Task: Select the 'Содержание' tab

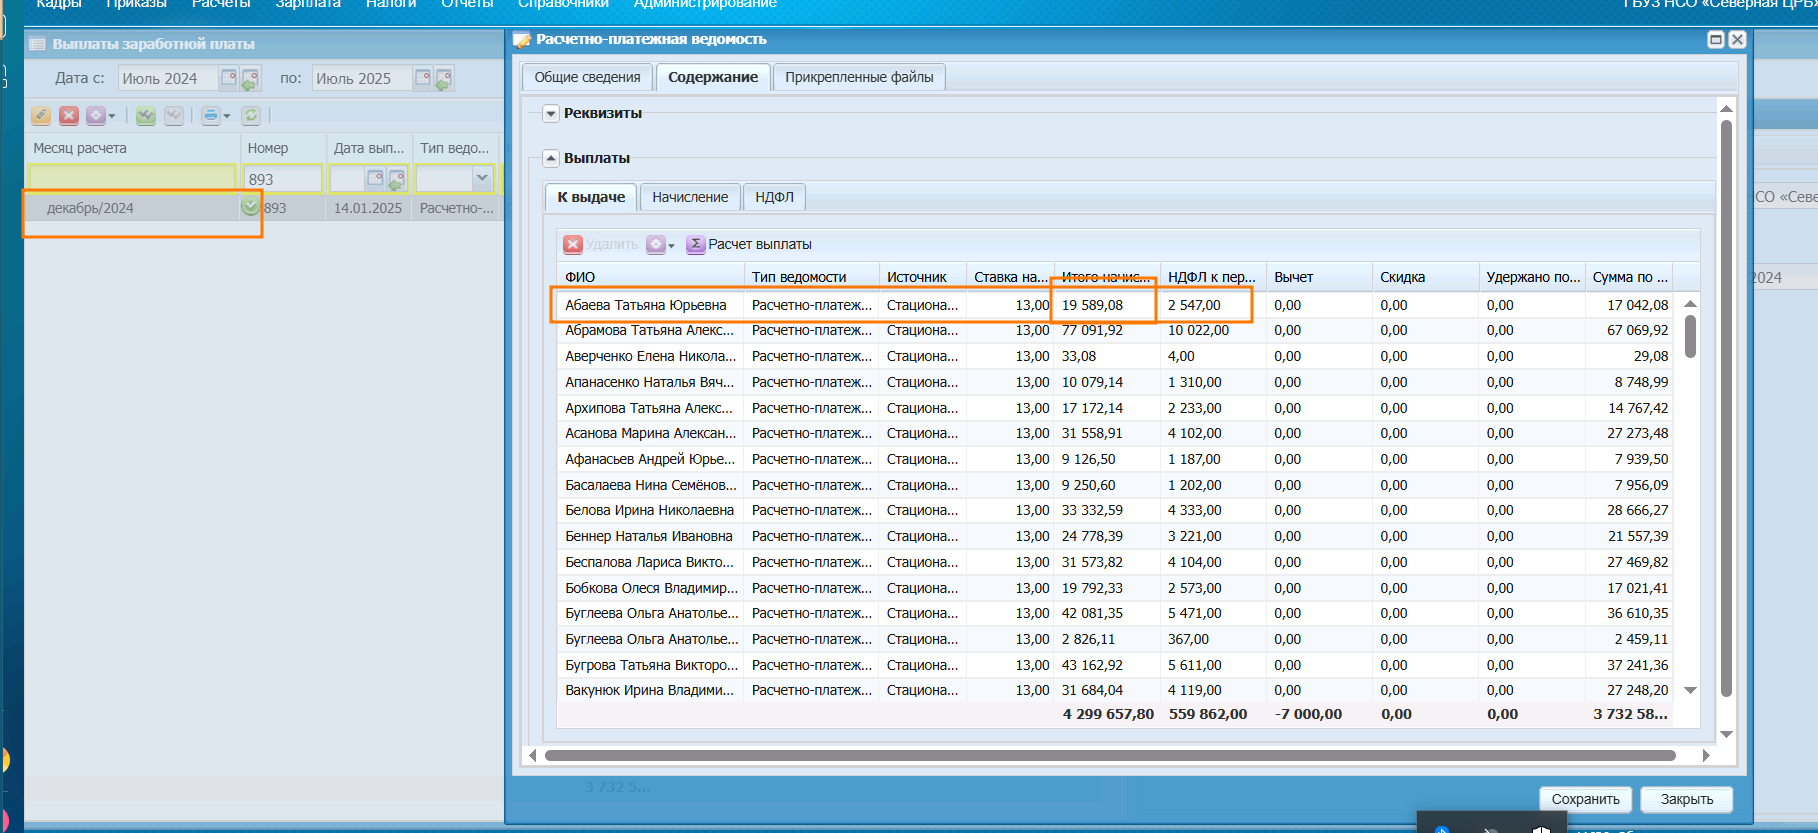Action: pyautogui.click(x=713, y=77)
